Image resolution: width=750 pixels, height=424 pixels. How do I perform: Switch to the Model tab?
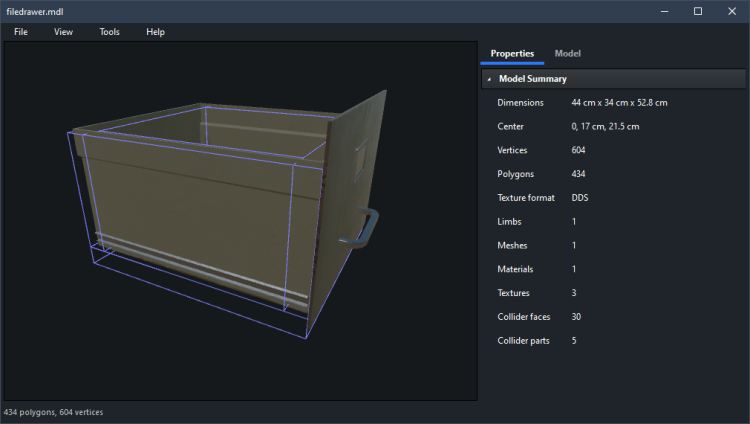point(567,53)
